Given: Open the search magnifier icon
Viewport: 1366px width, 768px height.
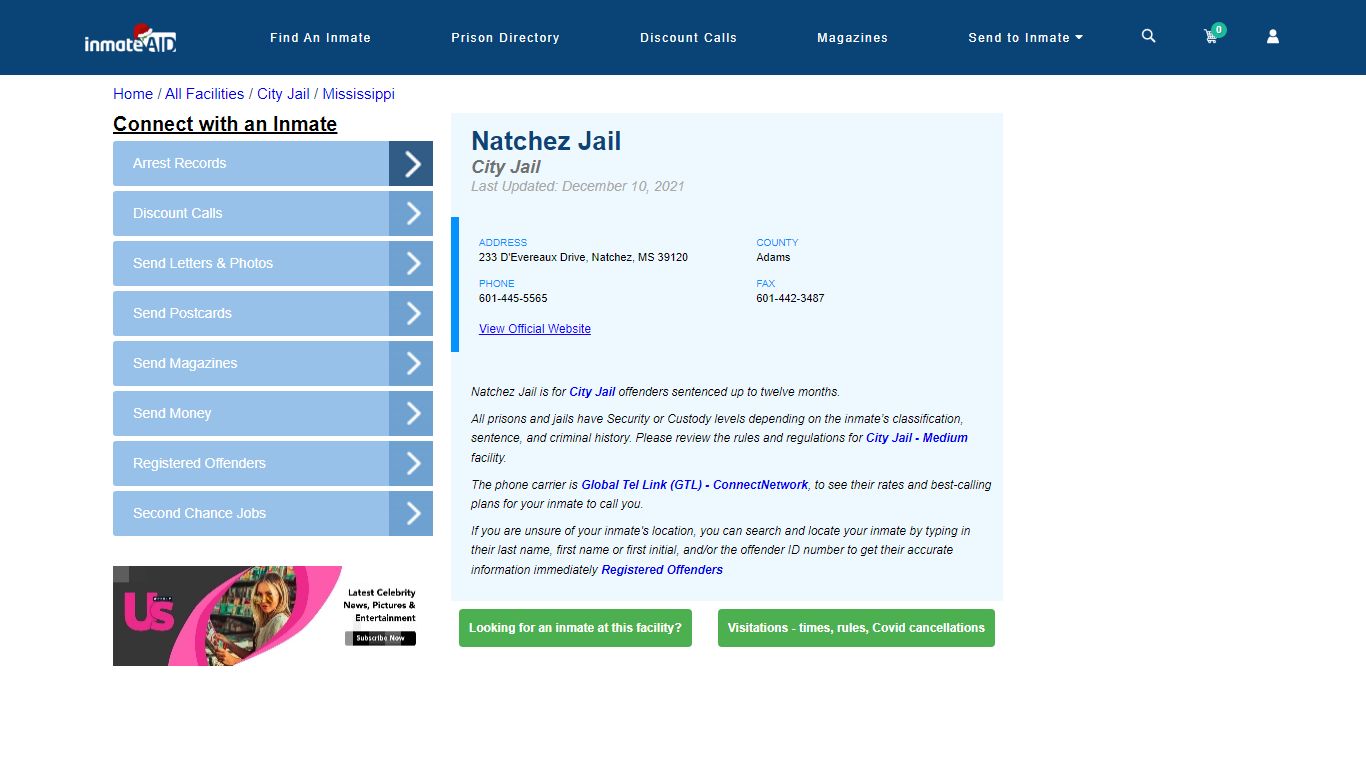Looking at the screenshot, I should click(x=1148, y=36).
